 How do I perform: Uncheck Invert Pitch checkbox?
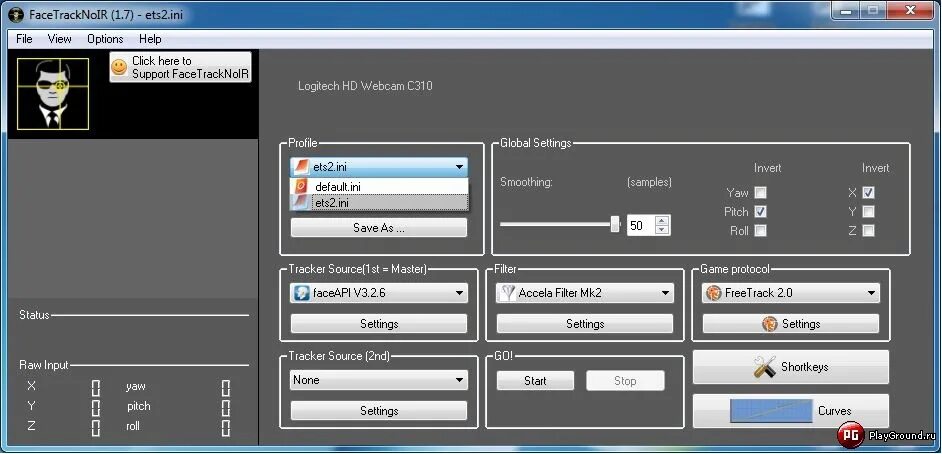point(761,211)
